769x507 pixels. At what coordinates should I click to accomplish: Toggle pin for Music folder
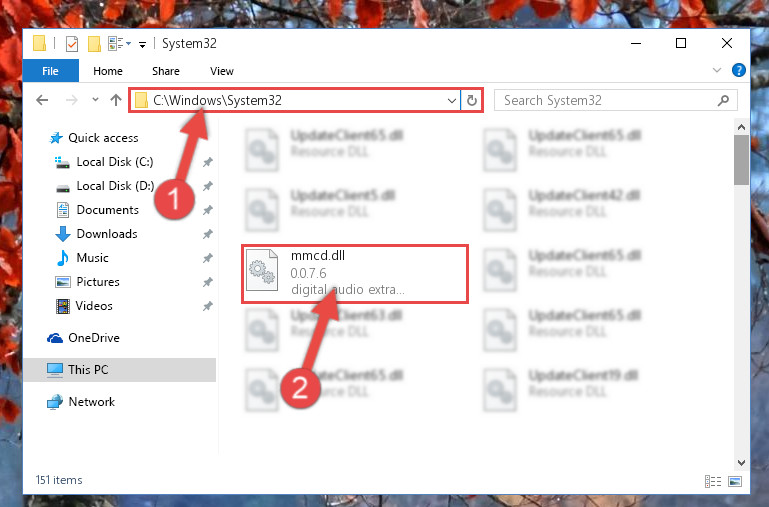click(207, 258)
